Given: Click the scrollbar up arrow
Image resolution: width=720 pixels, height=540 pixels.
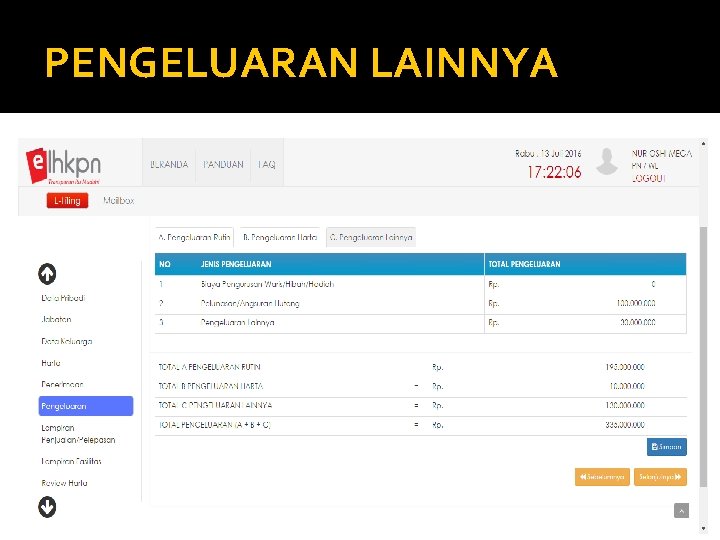Looking at the screenshot, I should pos(703,144).
